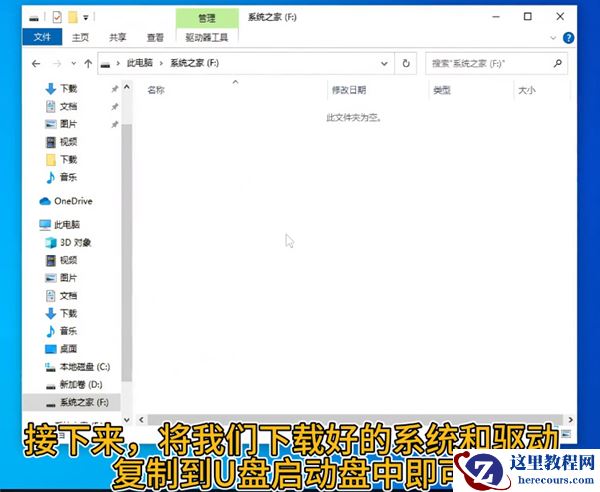
Task: Click the horizontal scrollbar right arrow
Action: [x=571, y=420]
